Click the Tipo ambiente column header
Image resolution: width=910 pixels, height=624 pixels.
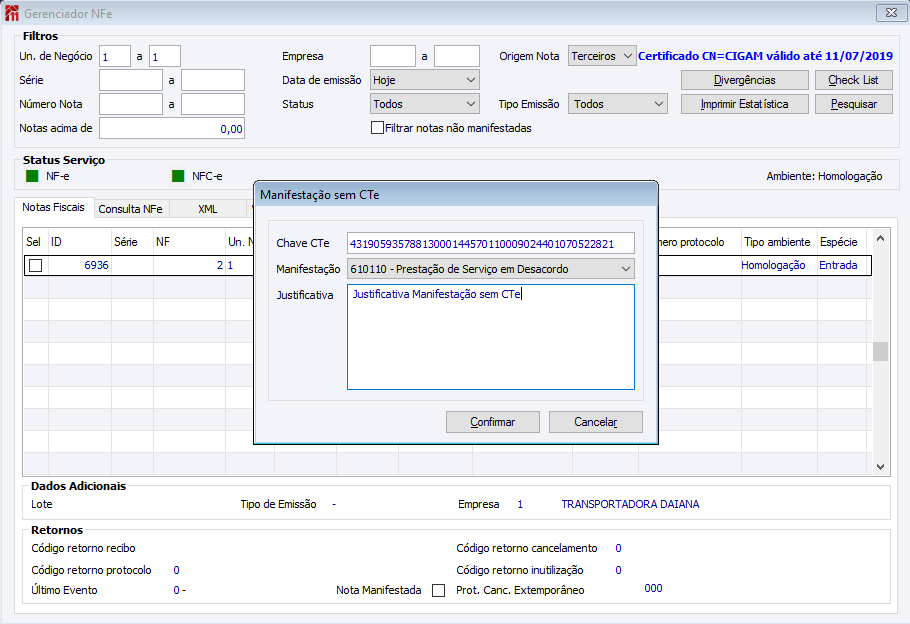777,241
